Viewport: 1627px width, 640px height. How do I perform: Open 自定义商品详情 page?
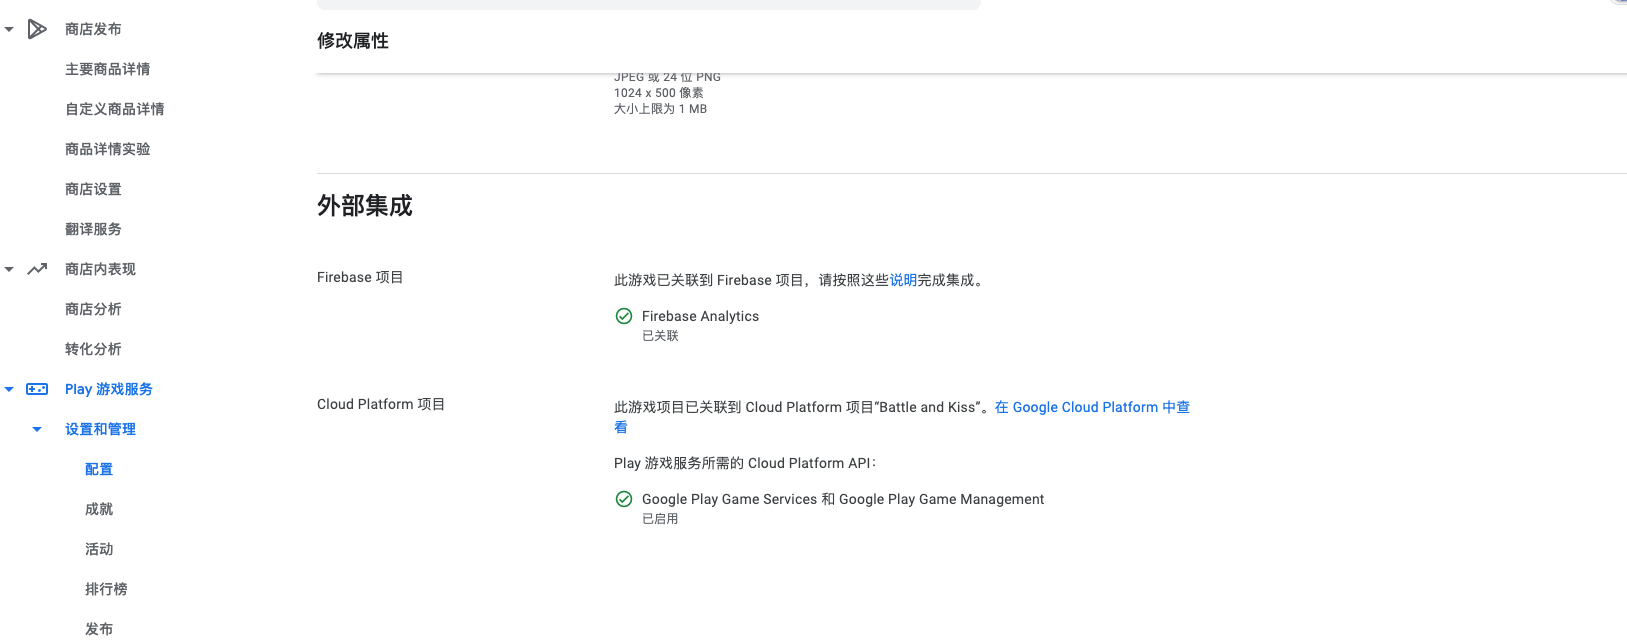click(114, 109)
